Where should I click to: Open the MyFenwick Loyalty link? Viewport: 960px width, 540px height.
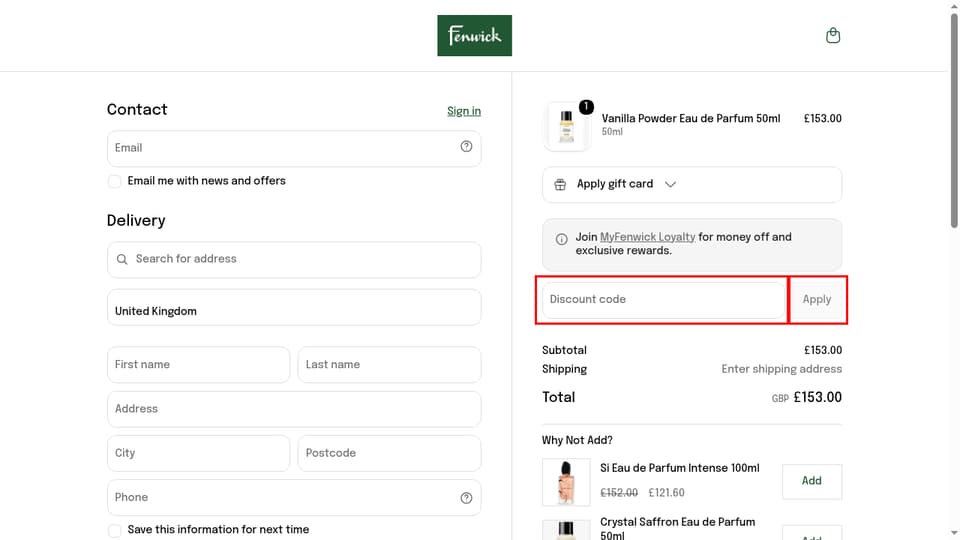[648, 237]
